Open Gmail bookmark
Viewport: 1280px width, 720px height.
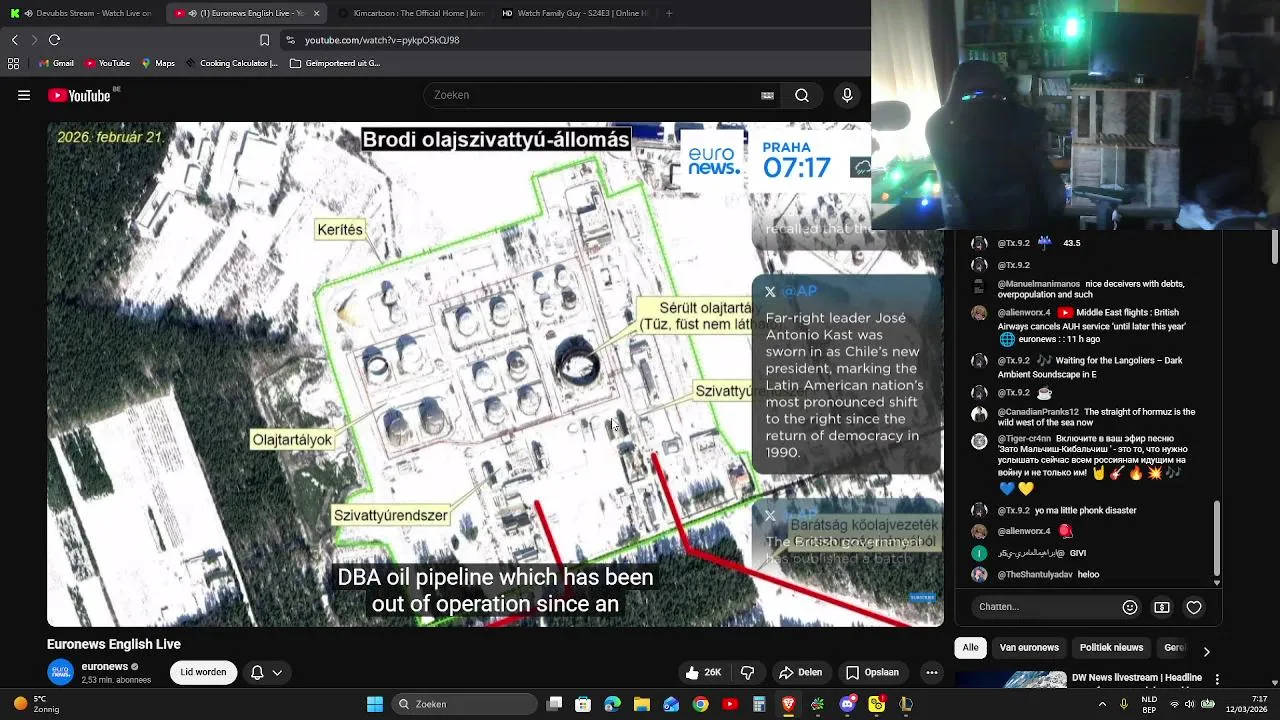(56, 63)
